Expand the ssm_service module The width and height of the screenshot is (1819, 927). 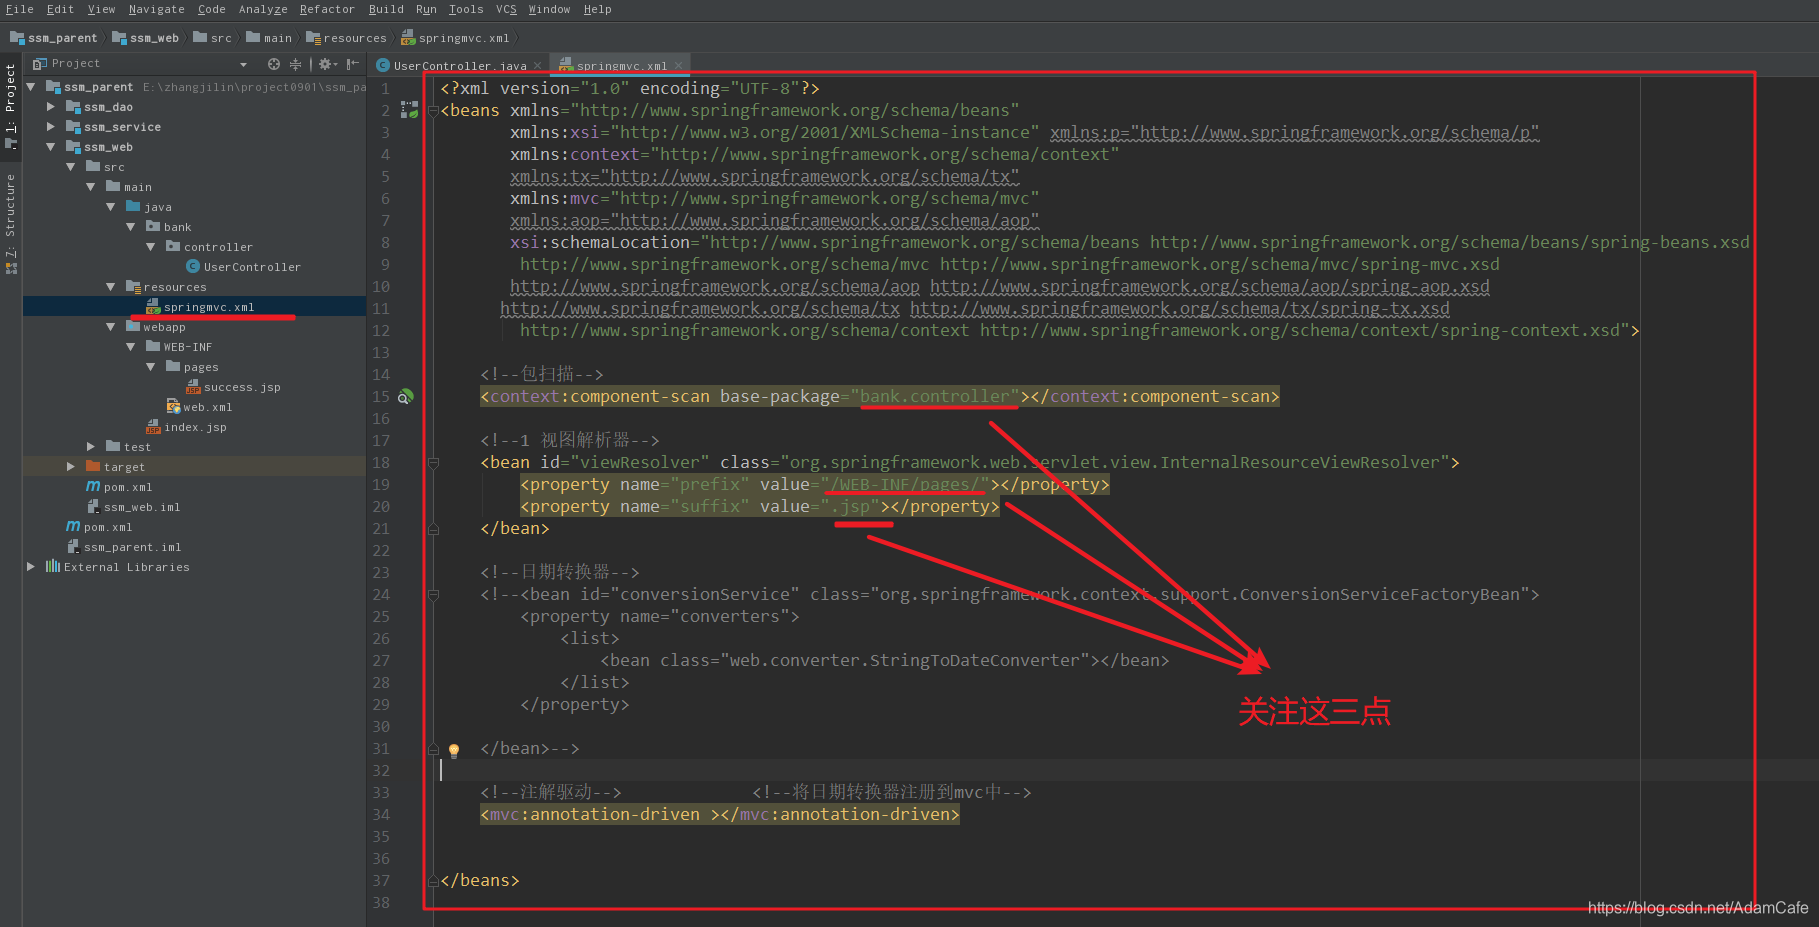[x=51, y=127]
